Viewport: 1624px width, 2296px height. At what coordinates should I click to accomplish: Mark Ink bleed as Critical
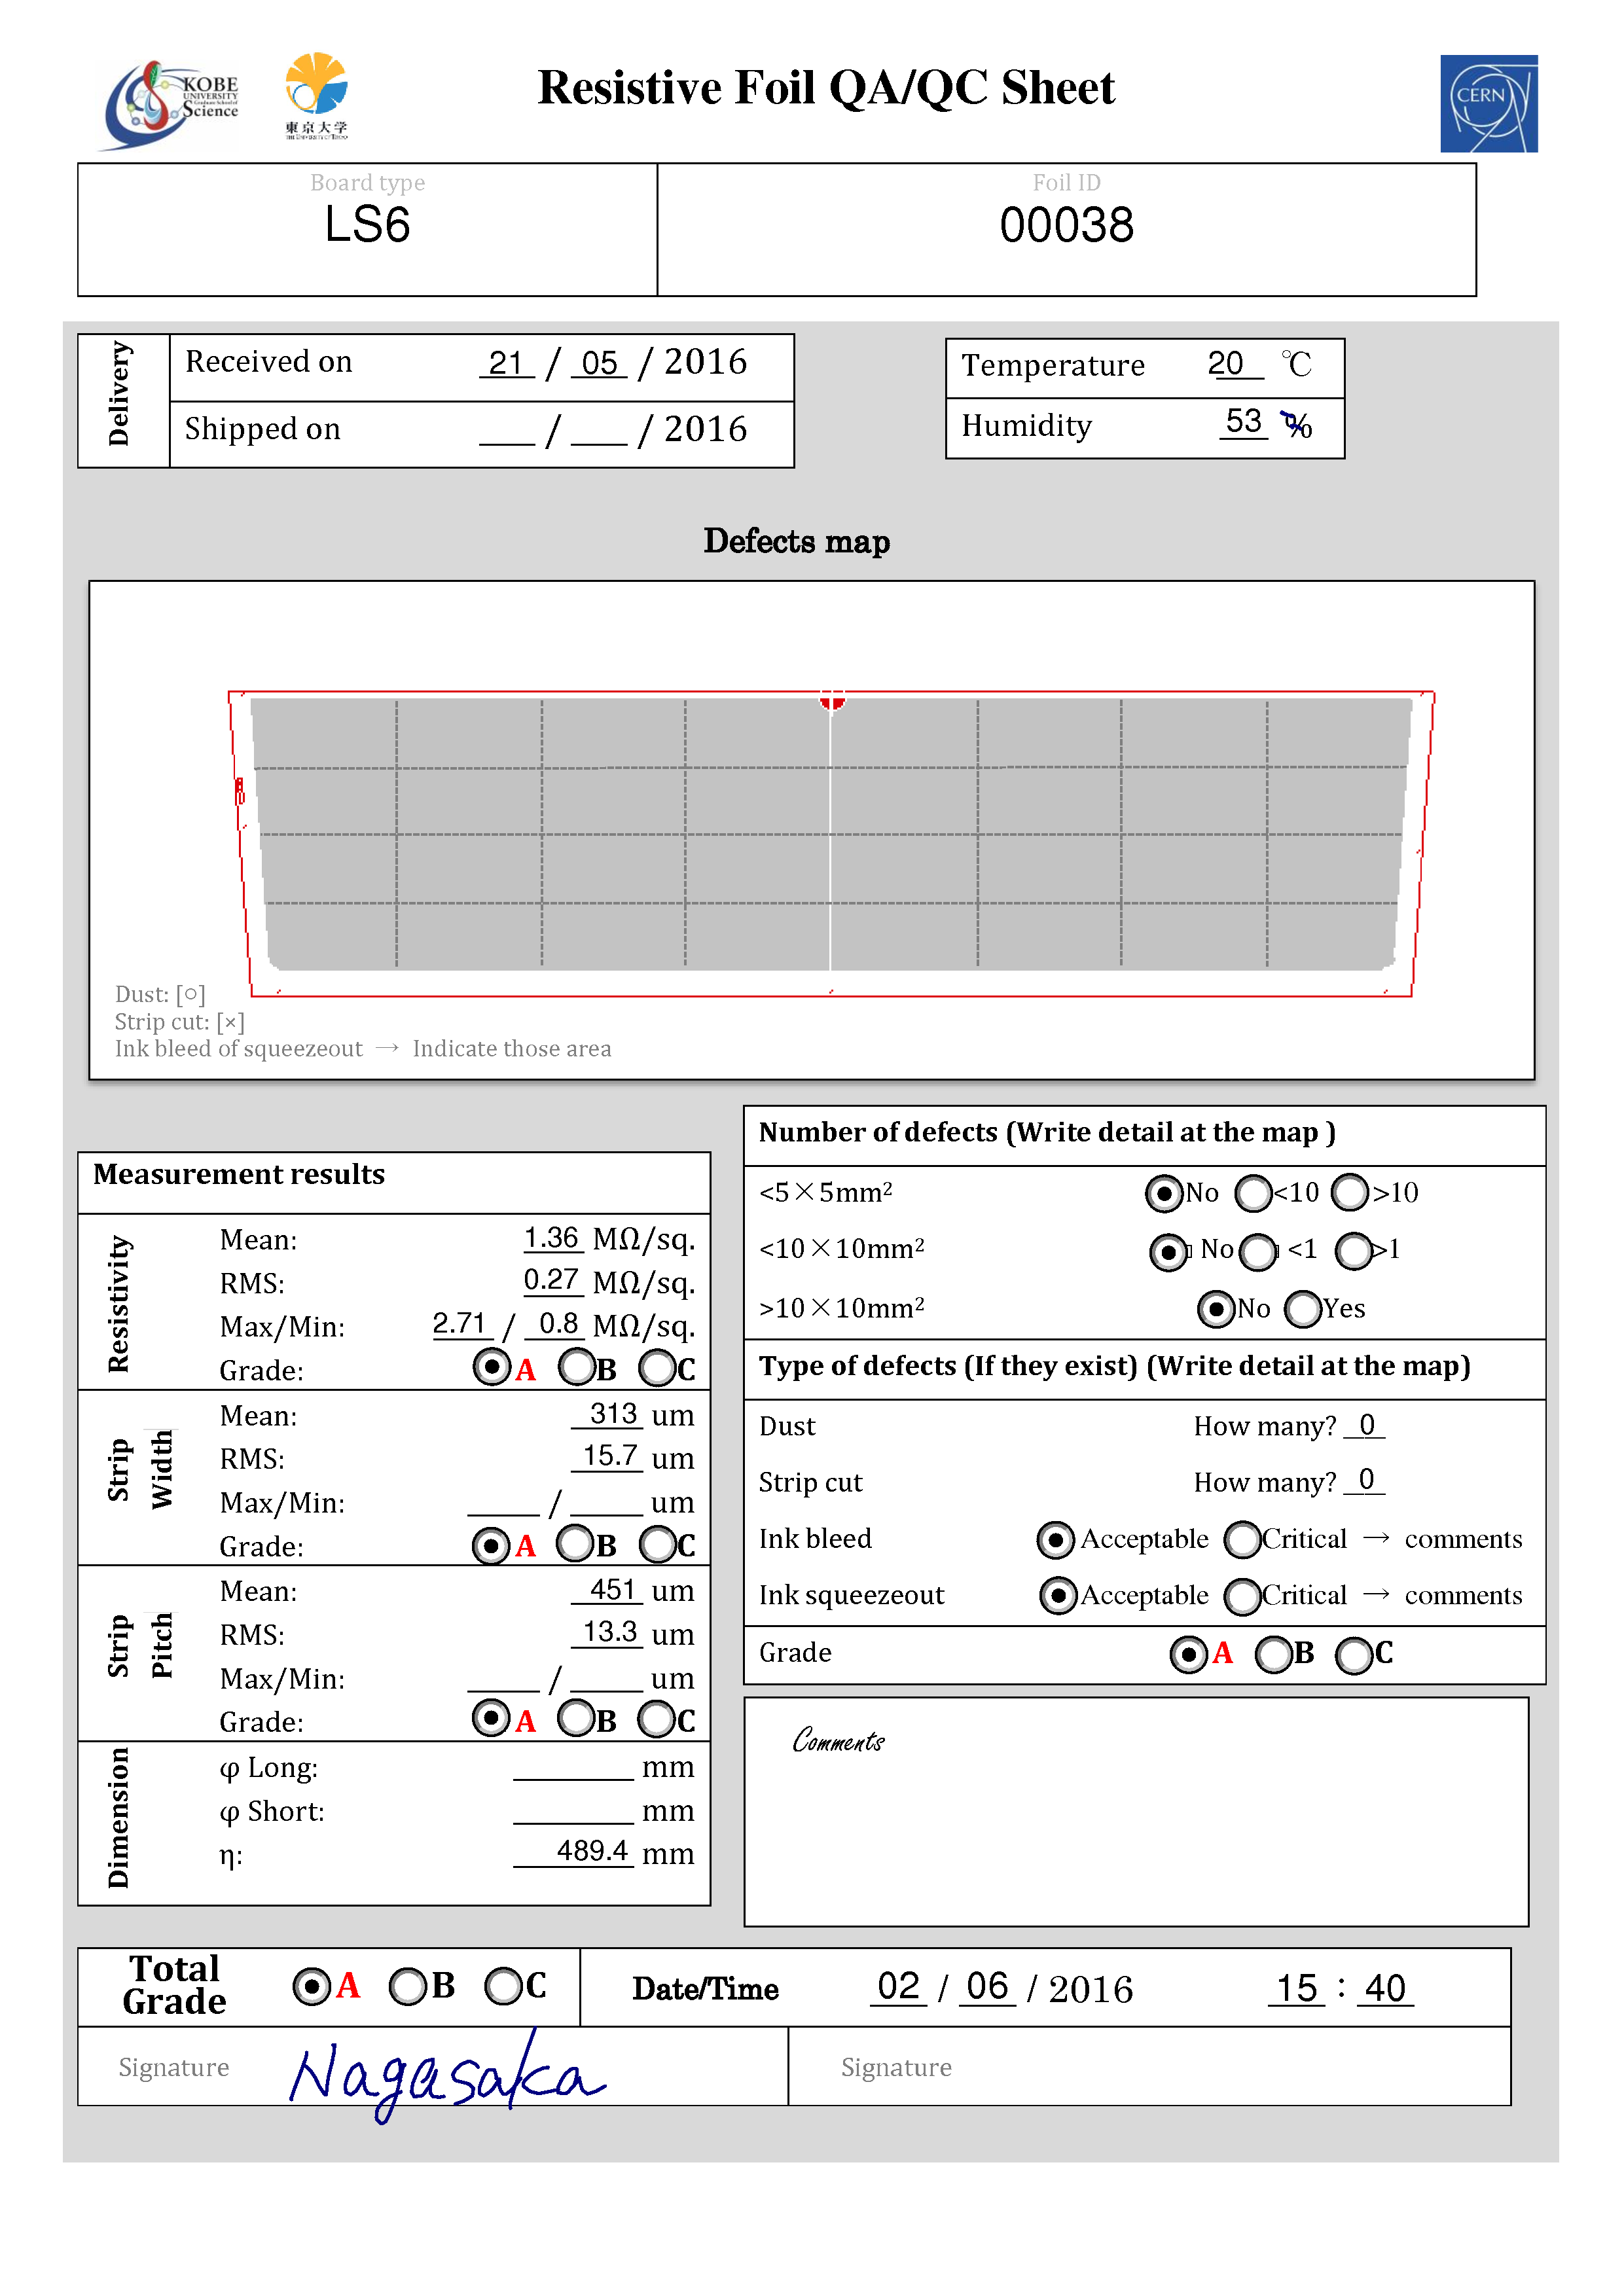(1242, 1540)
